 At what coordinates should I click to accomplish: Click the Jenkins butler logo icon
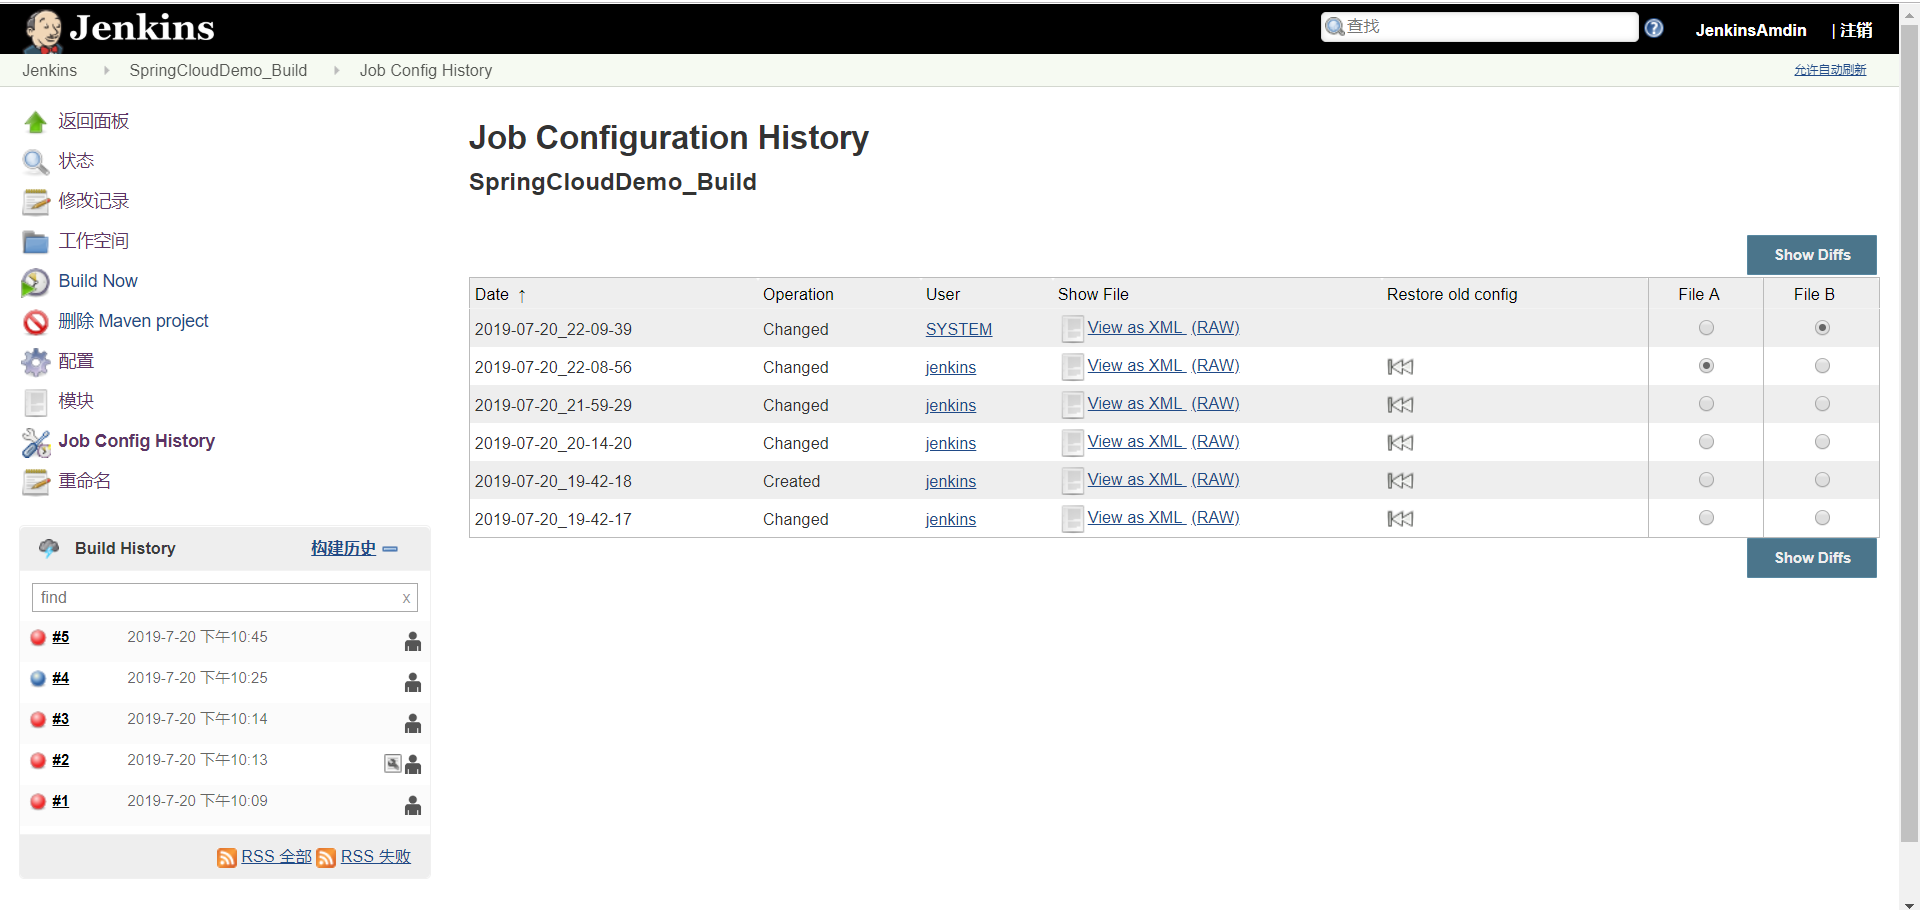pyautogui.click(x=42, y=30)
